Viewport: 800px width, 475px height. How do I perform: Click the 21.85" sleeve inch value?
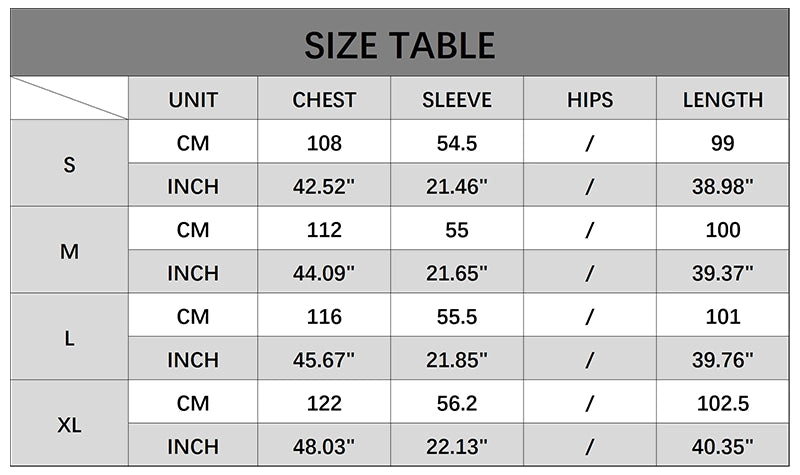tap(457, 360)
